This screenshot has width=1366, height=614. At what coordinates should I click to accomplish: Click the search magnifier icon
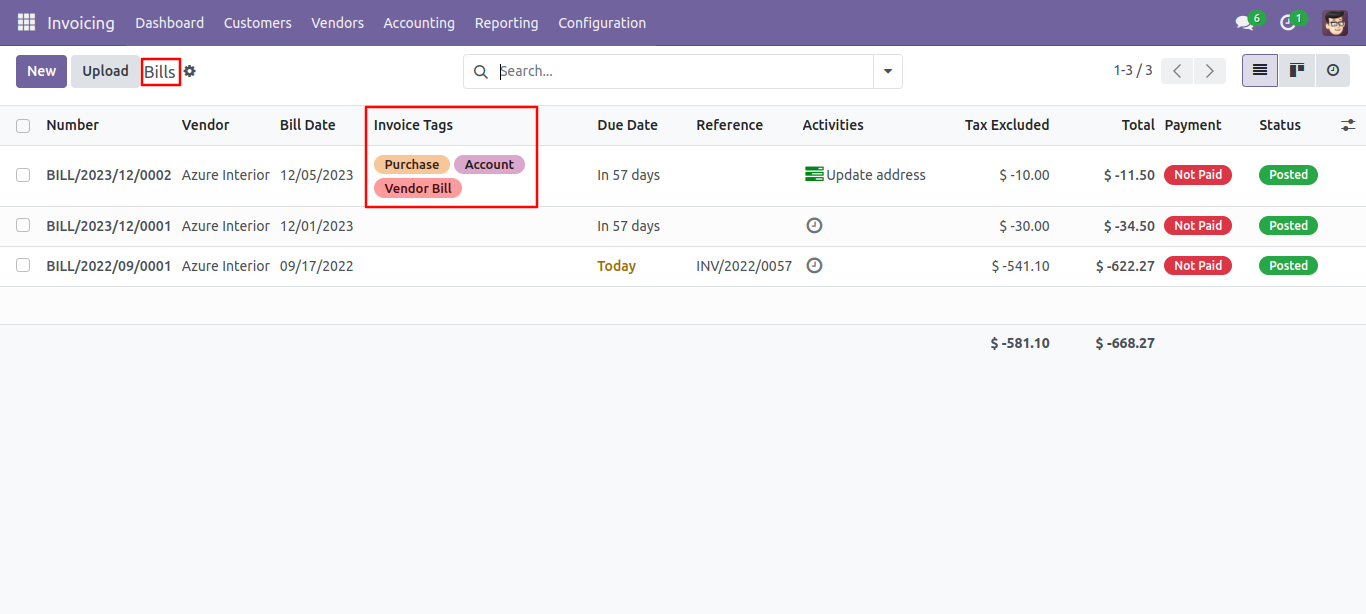pyautogui.click(x=481, y=72)
